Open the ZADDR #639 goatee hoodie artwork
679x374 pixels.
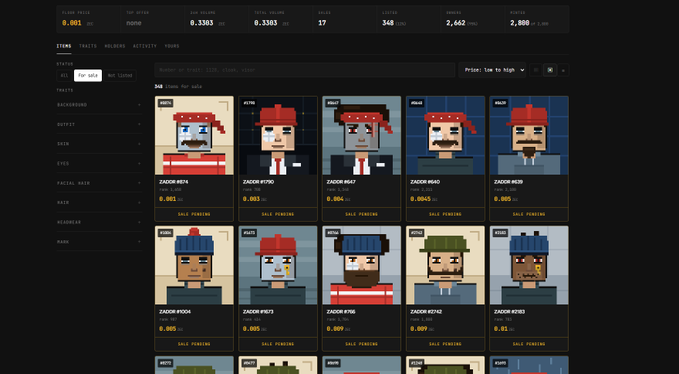pos(529,135)
